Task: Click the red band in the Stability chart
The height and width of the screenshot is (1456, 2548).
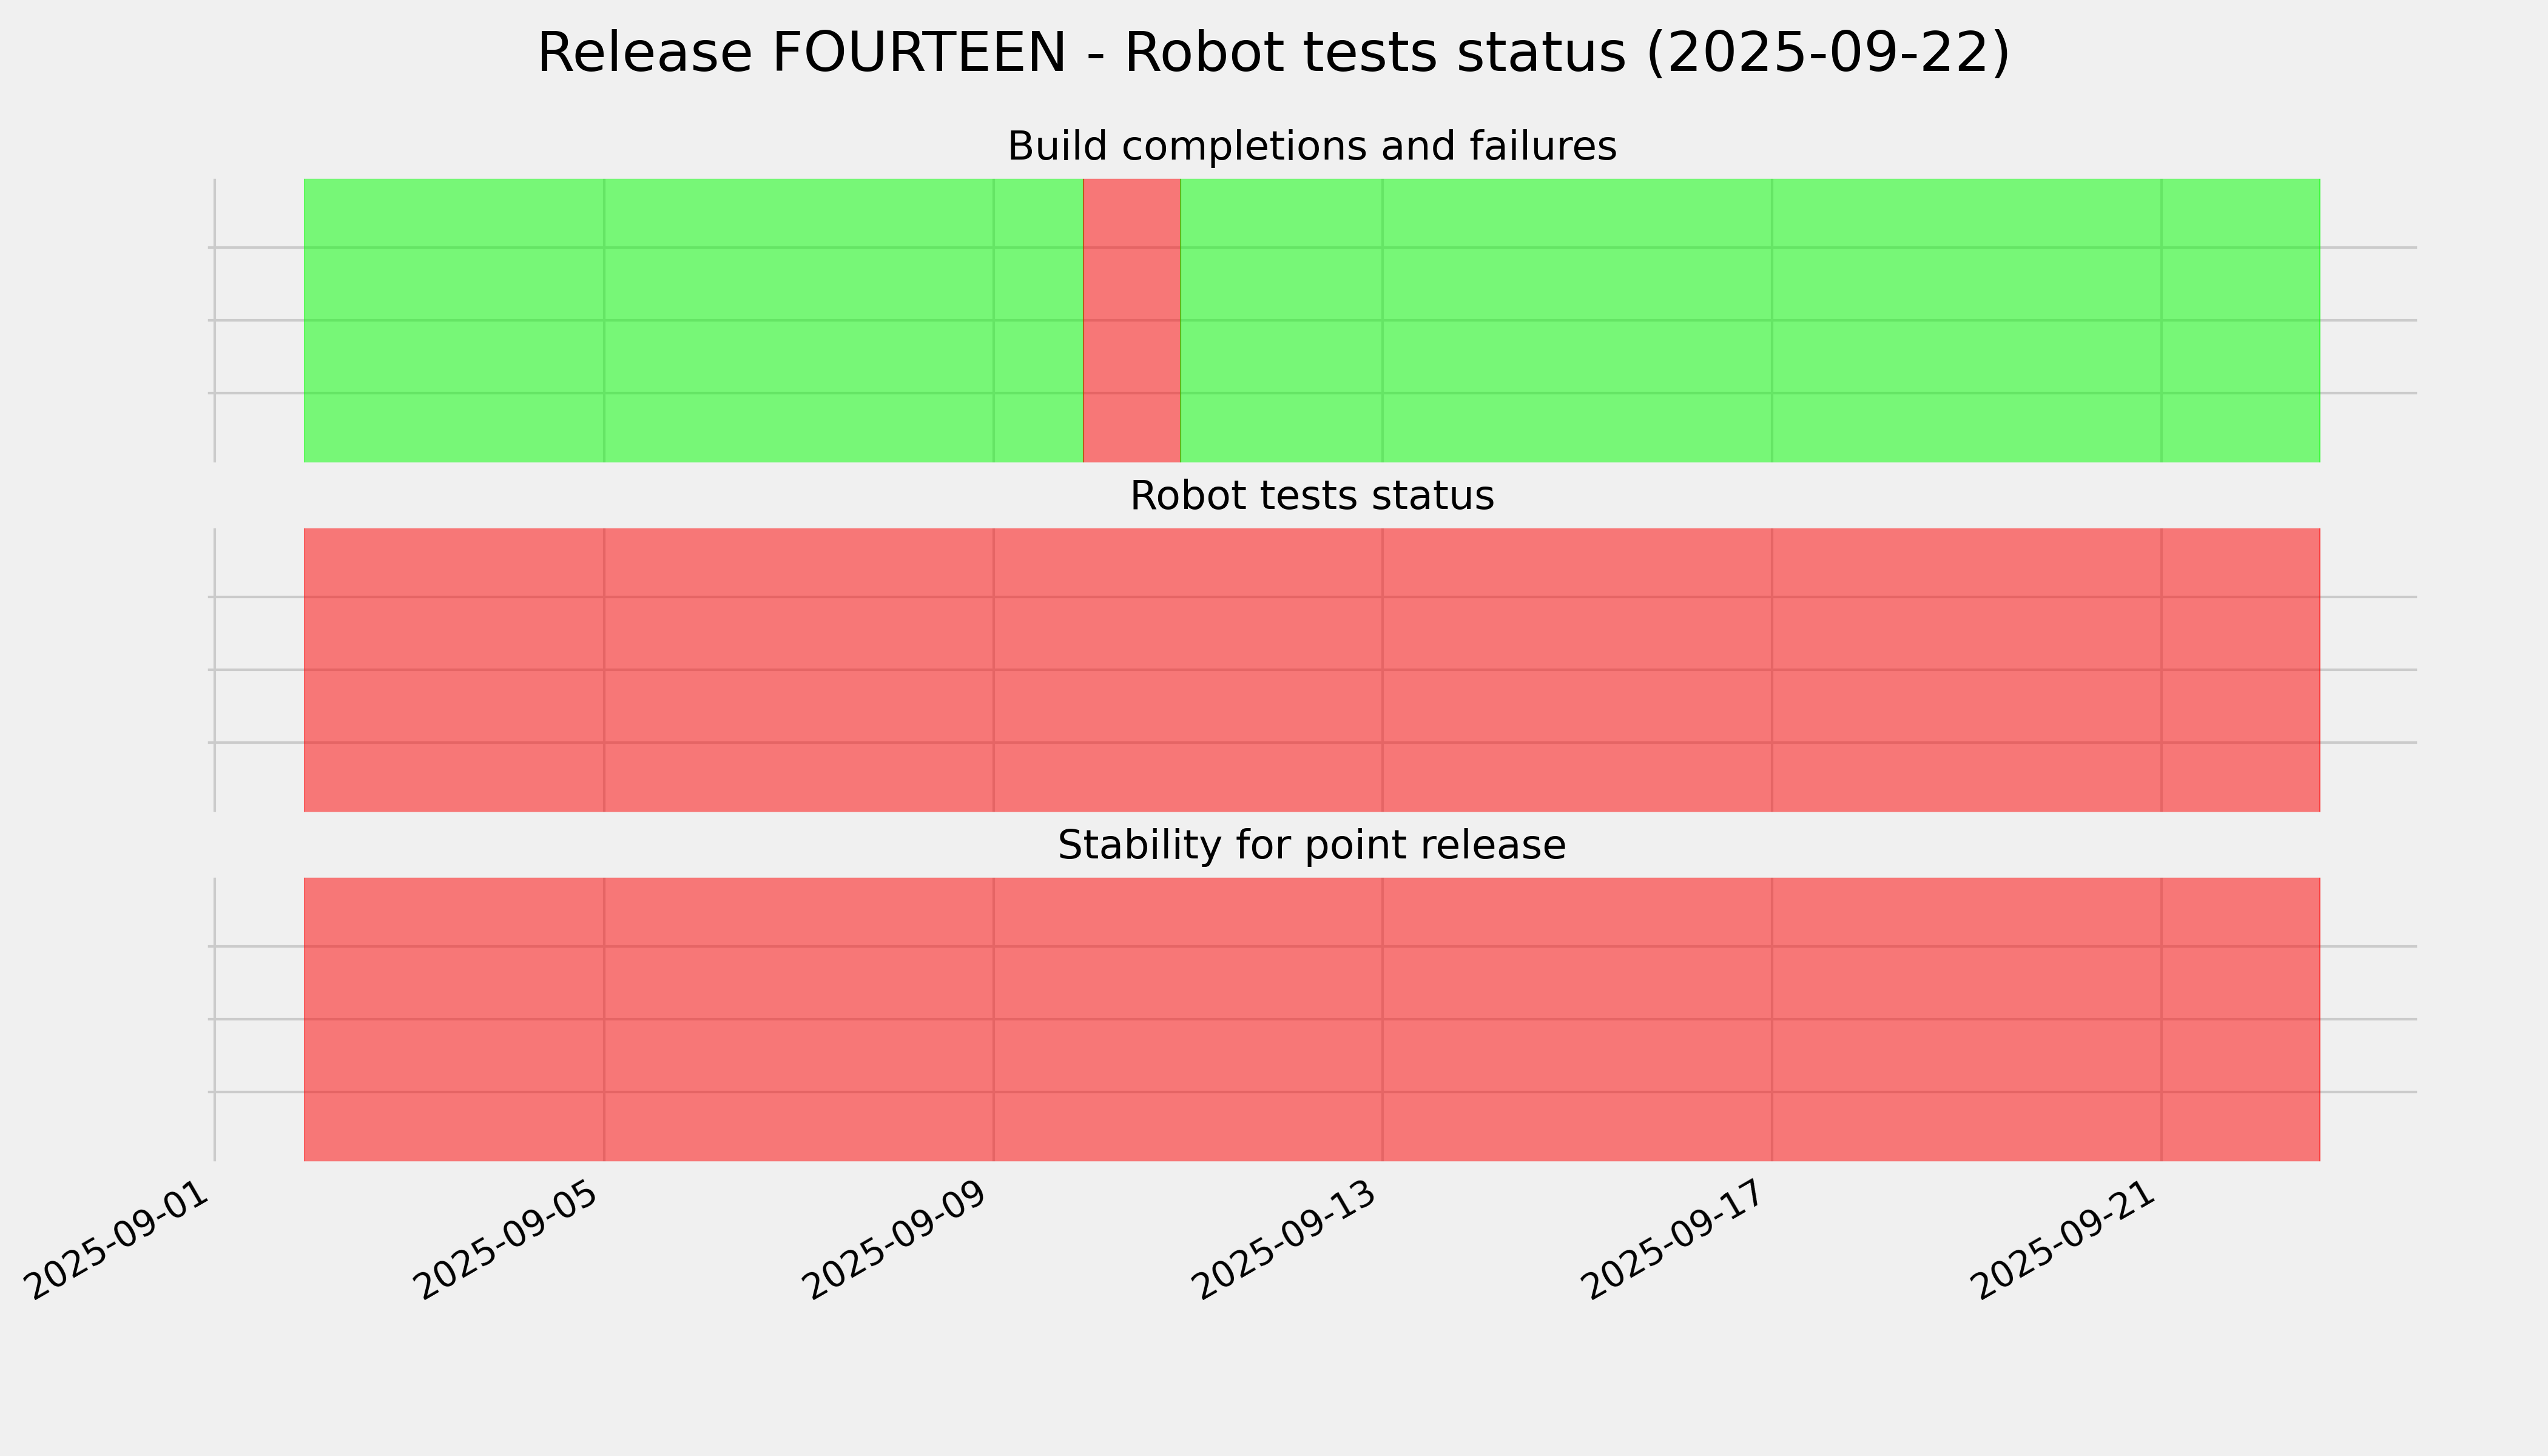Action: coord(1311,1019)
